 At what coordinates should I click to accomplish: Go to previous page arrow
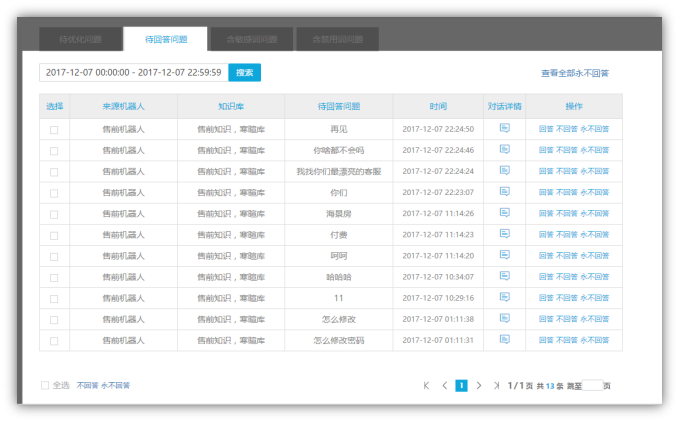(444, 385)
